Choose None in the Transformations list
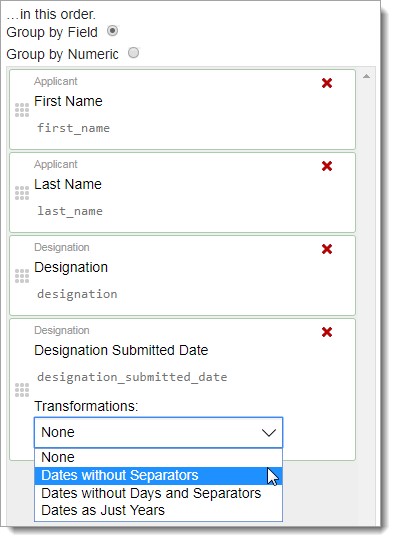Viewport: 396px width, 542px height. [158, 457]
